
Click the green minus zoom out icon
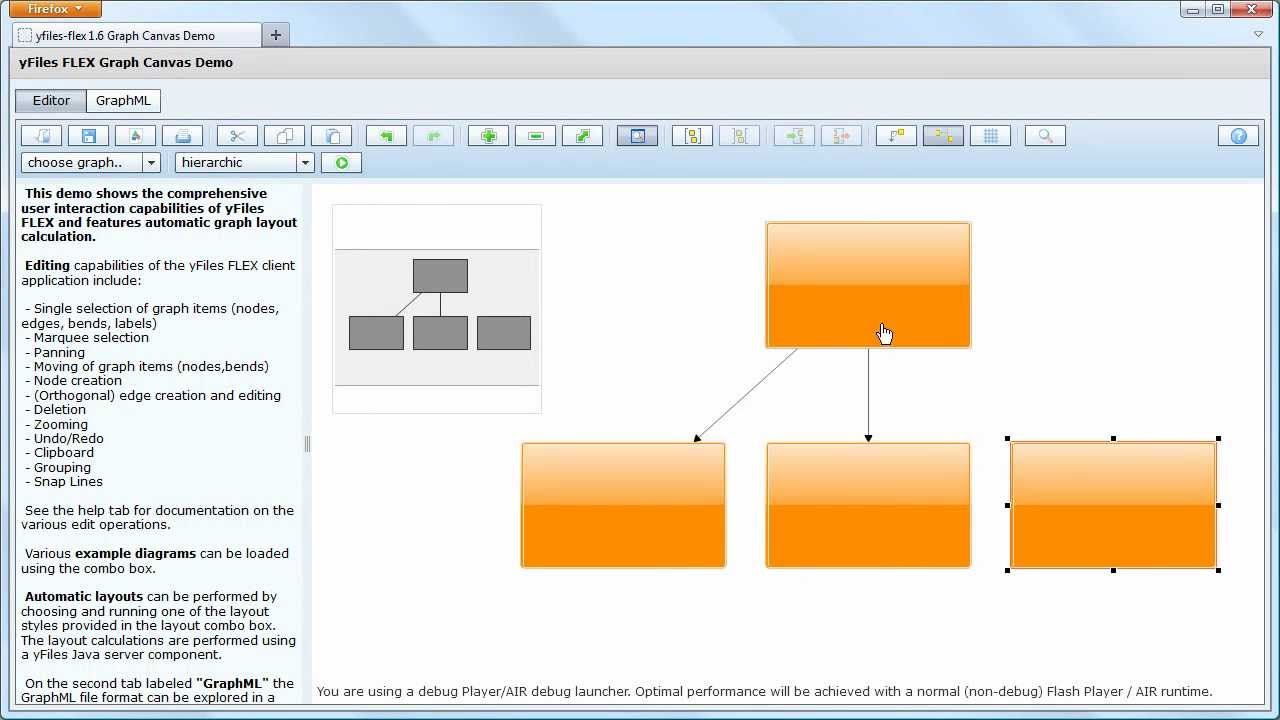[x=535, y=136]
